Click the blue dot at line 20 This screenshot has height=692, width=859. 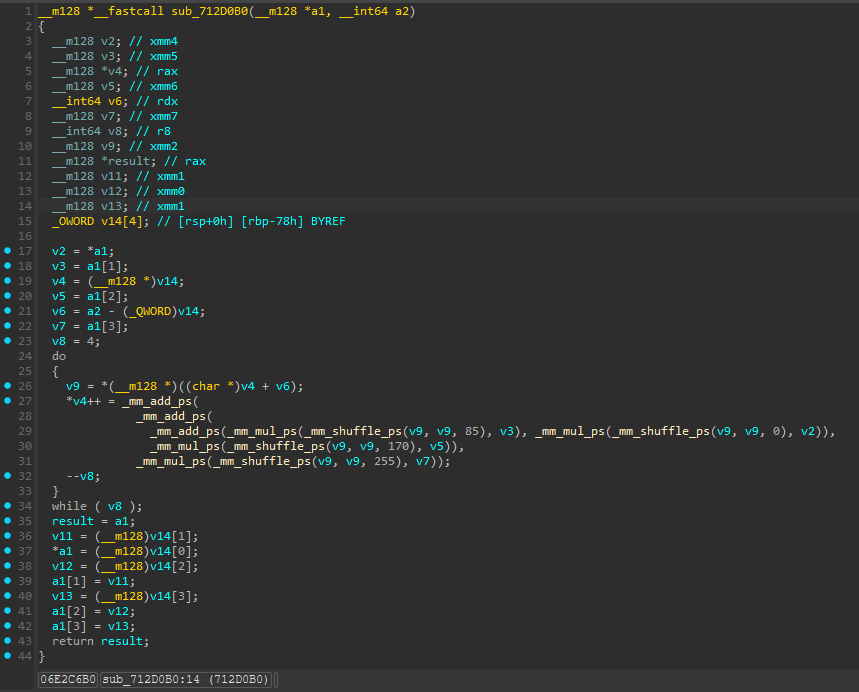point(8,296)
